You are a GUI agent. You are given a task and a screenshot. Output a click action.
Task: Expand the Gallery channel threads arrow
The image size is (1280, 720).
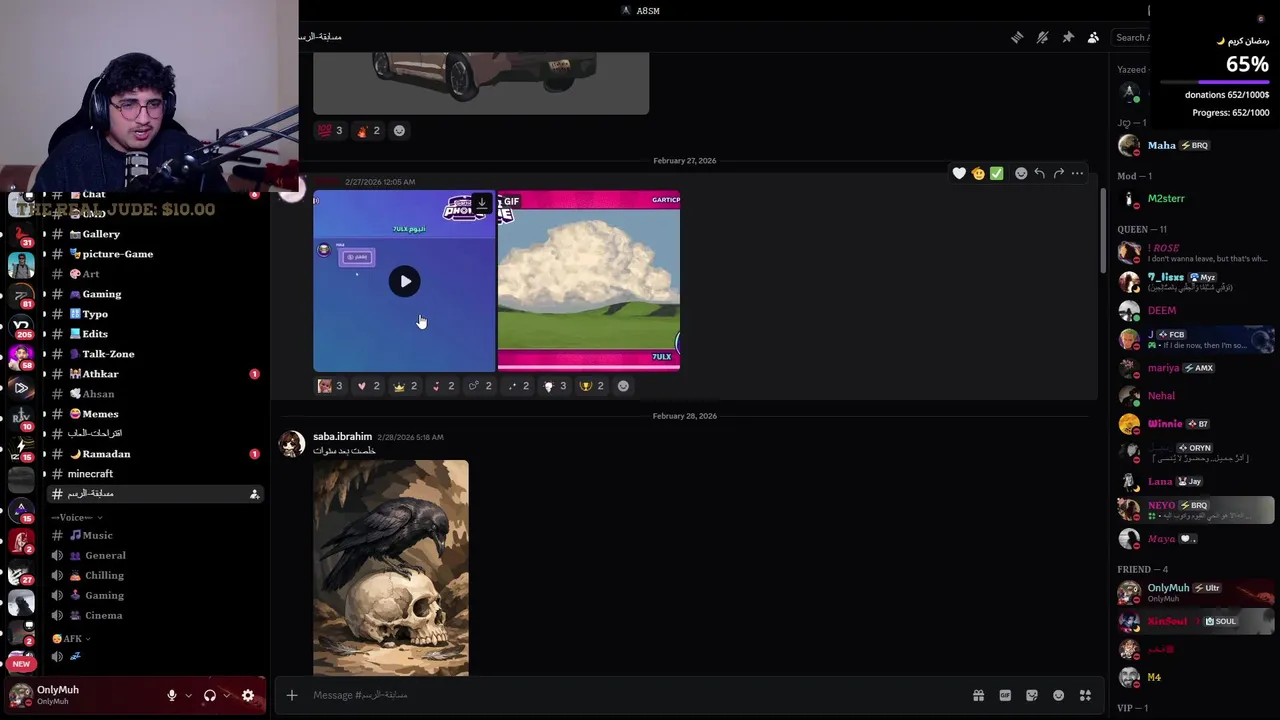[x=44, y=234]
